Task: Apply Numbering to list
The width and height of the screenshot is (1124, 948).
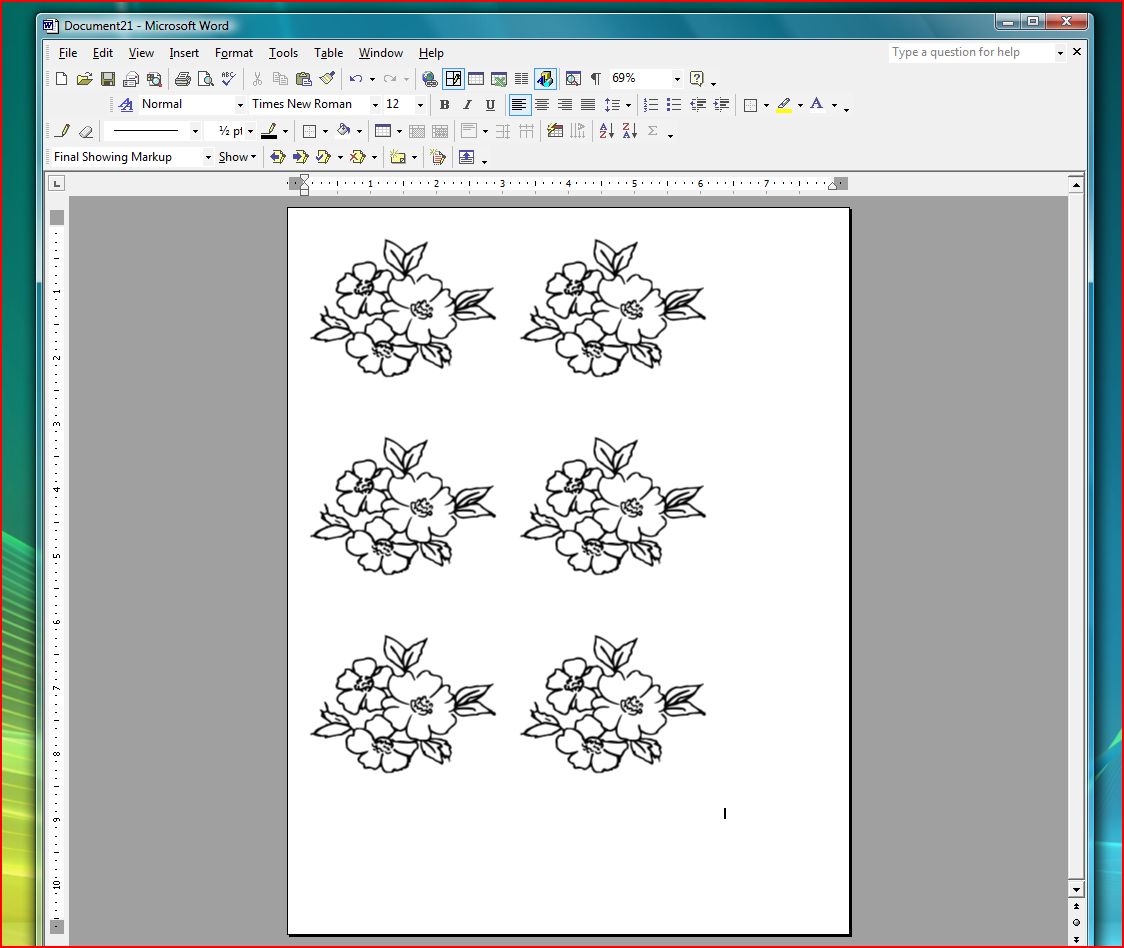Action: click(651, 105)
